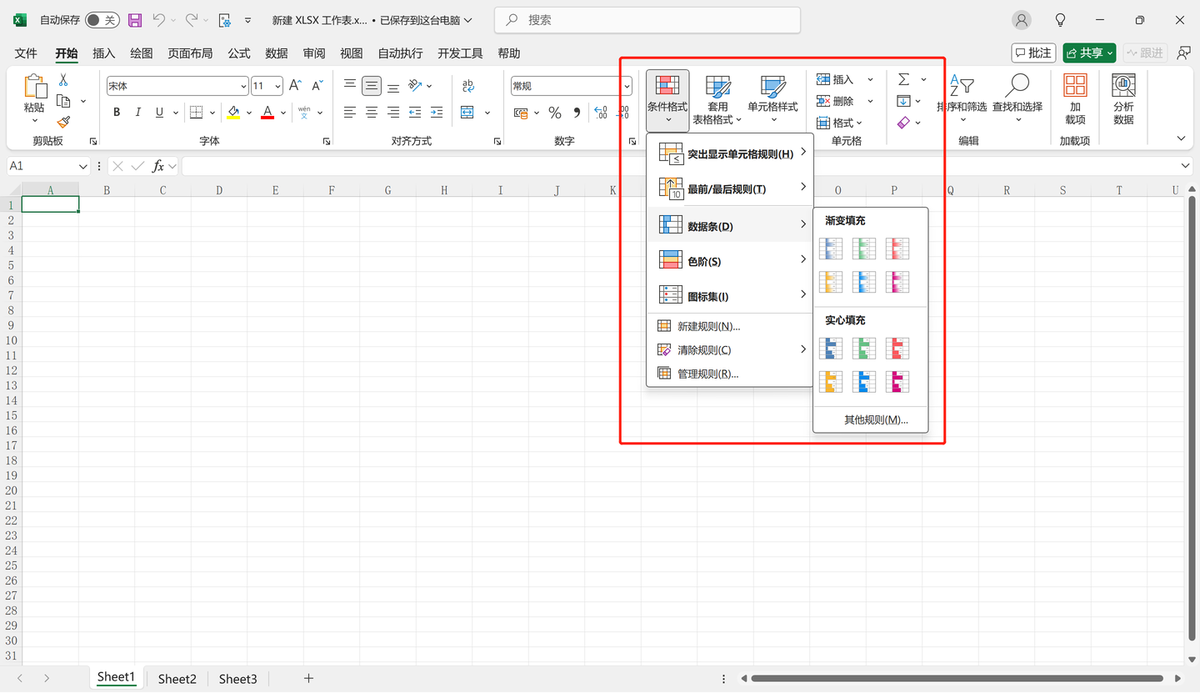Expand the number format 常规 dropdown
The height and width of the screenshot is (693, 1200).
click(627, 86)
